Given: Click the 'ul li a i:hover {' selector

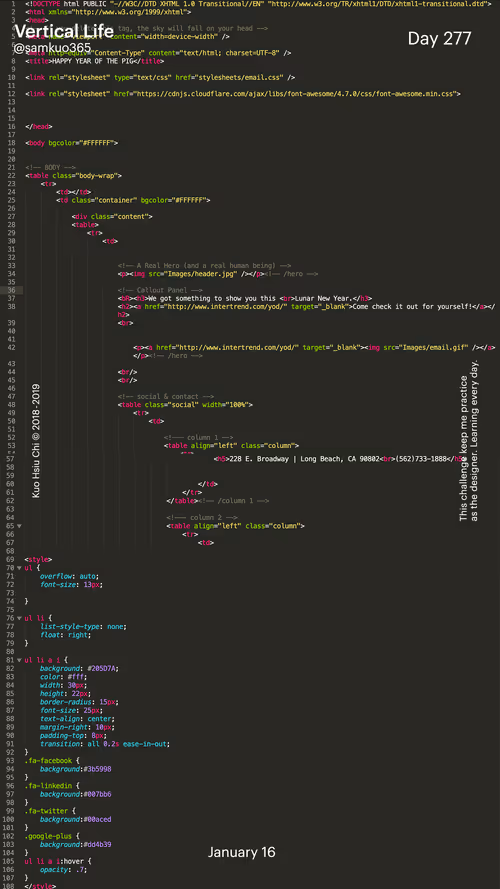Looking at the screenshot, I should (x=56, y=861).
